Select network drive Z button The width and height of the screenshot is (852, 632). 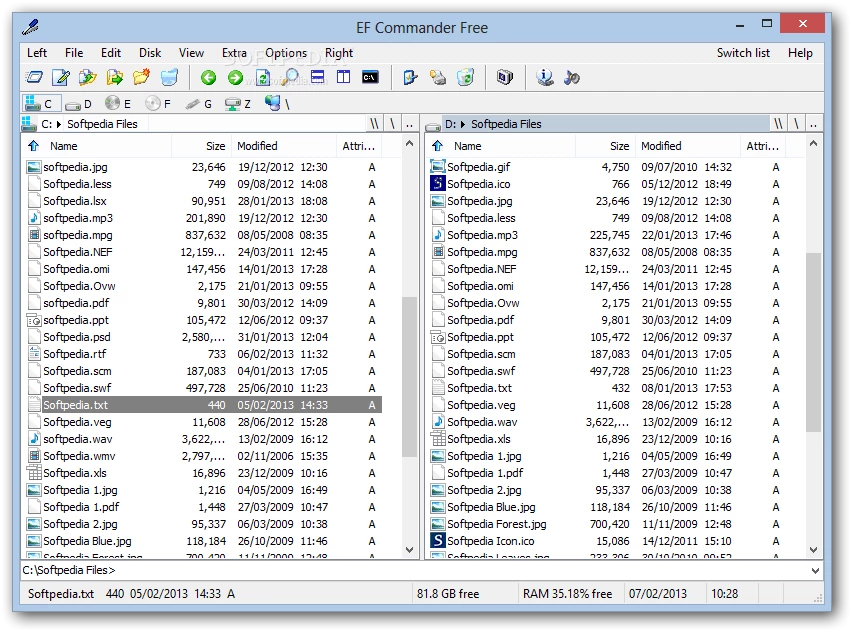[x=238, y=103]
